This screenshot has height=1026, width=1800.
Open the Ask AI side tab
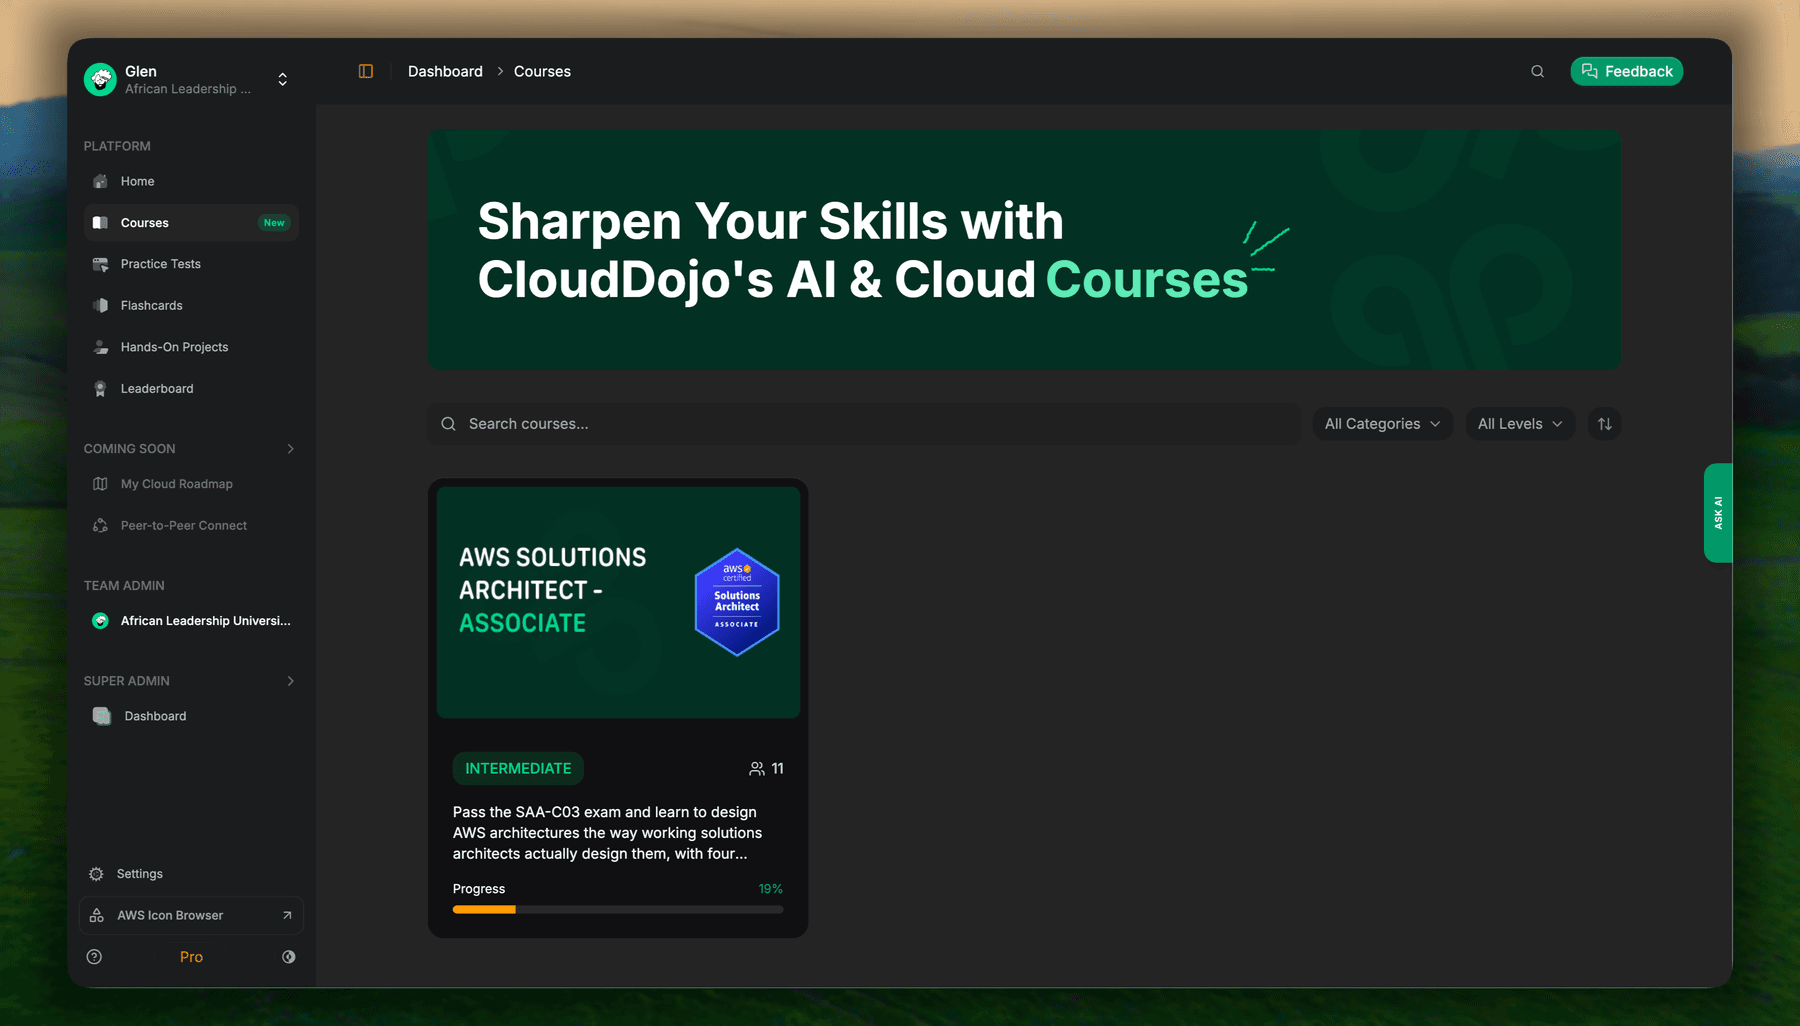pos(1718,513)
